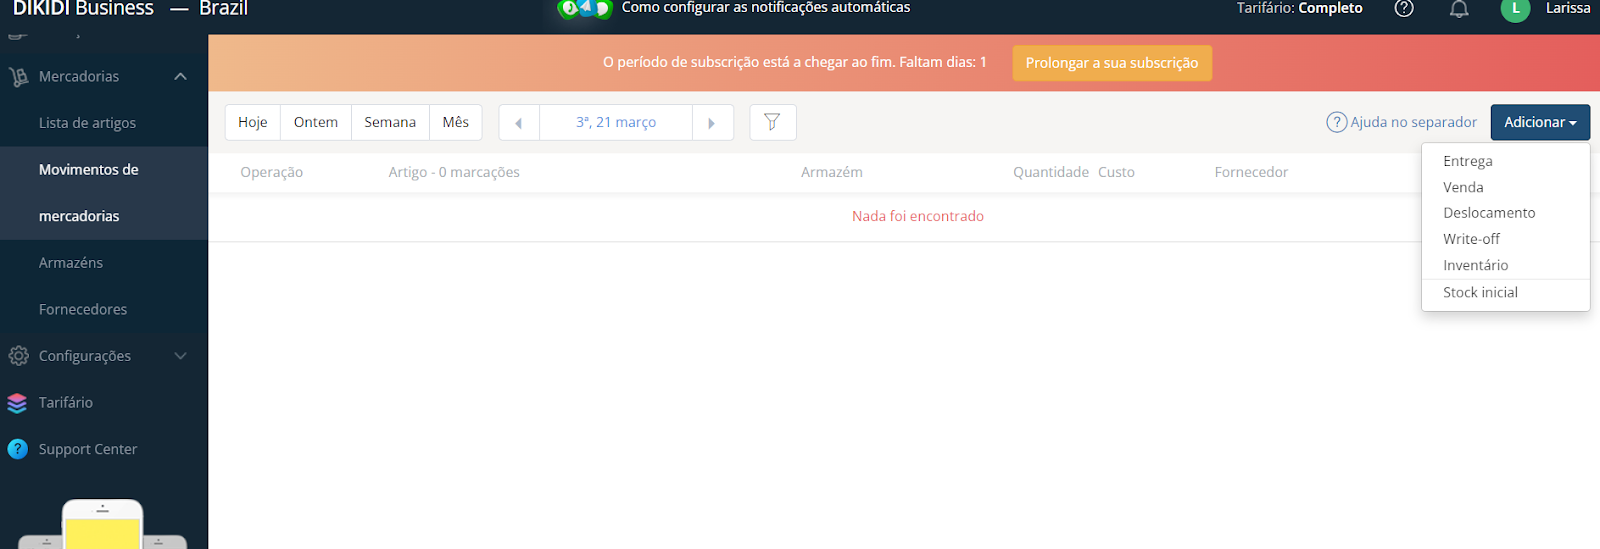Click the Nada foi encontrado message
This screenshot has width=1600, height=549.
click(918, 216)
